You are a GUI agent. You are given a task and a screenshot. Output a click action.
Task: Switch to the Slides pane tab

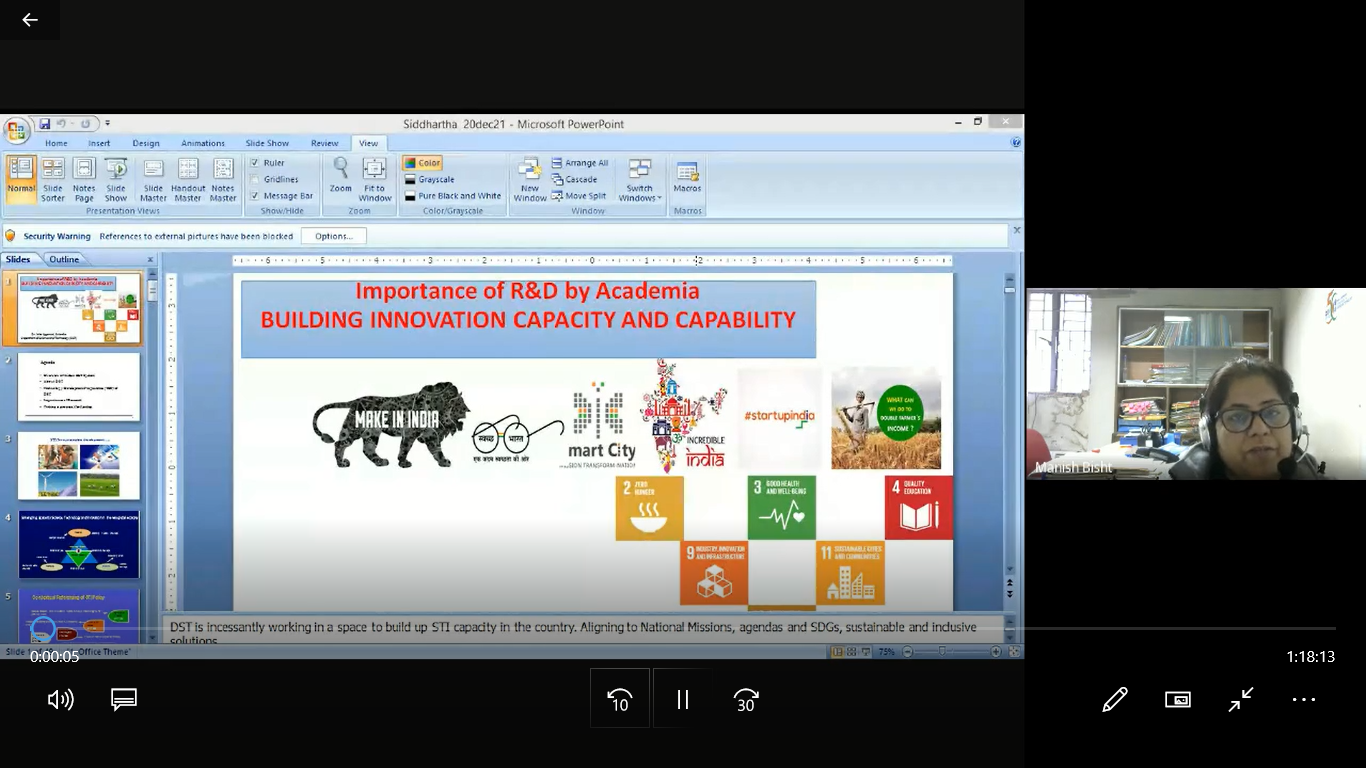tap(19, 259)
